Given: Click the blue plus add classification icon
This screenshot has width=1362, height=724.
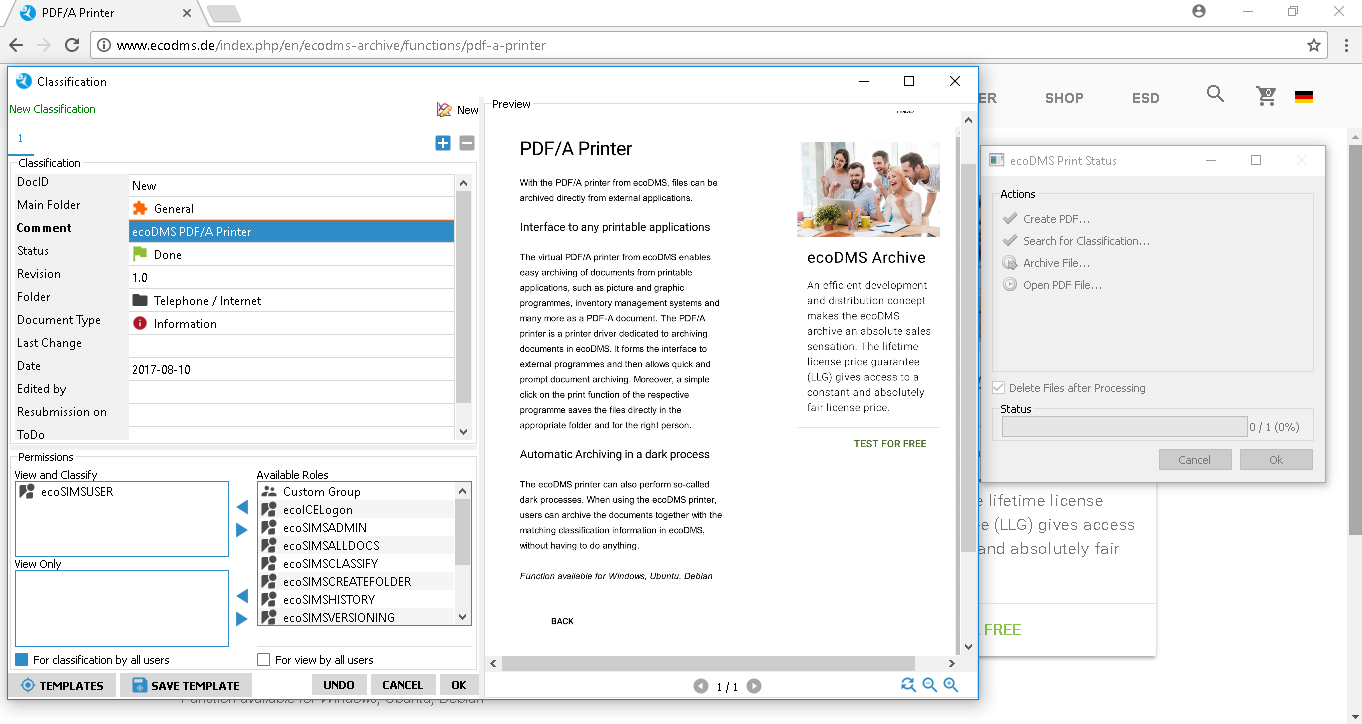Looking at the screenshot, I should pos(443,143).
